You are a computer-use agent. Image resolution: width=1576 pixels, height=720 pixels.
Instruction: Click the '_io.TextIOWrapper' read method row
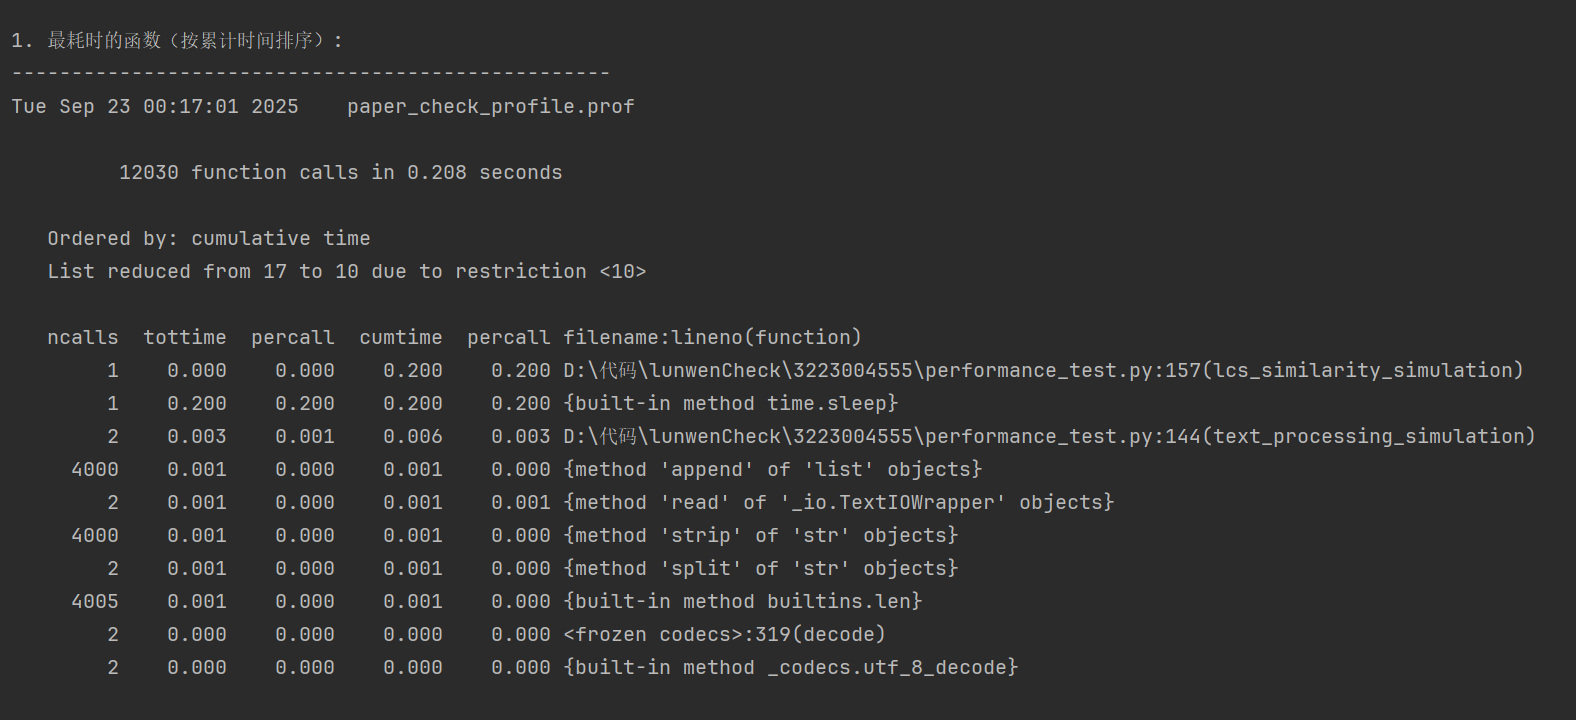838,503
